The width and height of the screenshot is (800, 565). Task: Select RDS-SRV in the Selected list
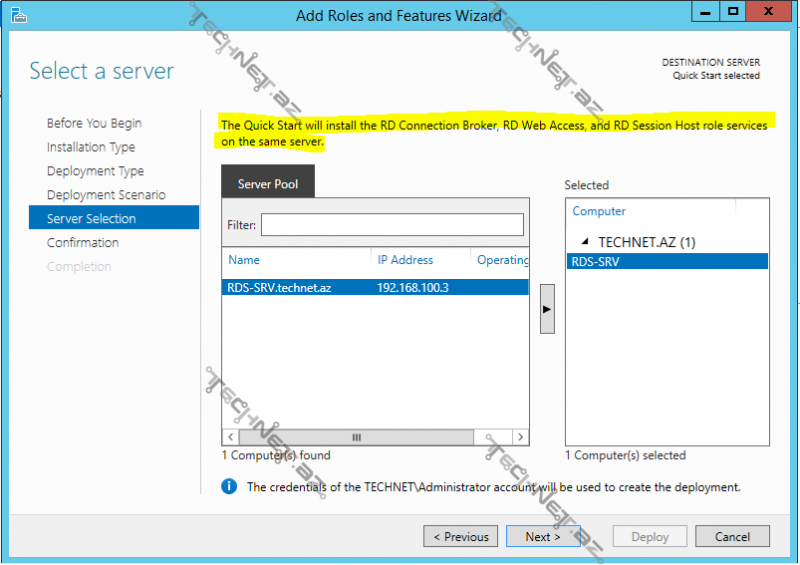point(666,261)
